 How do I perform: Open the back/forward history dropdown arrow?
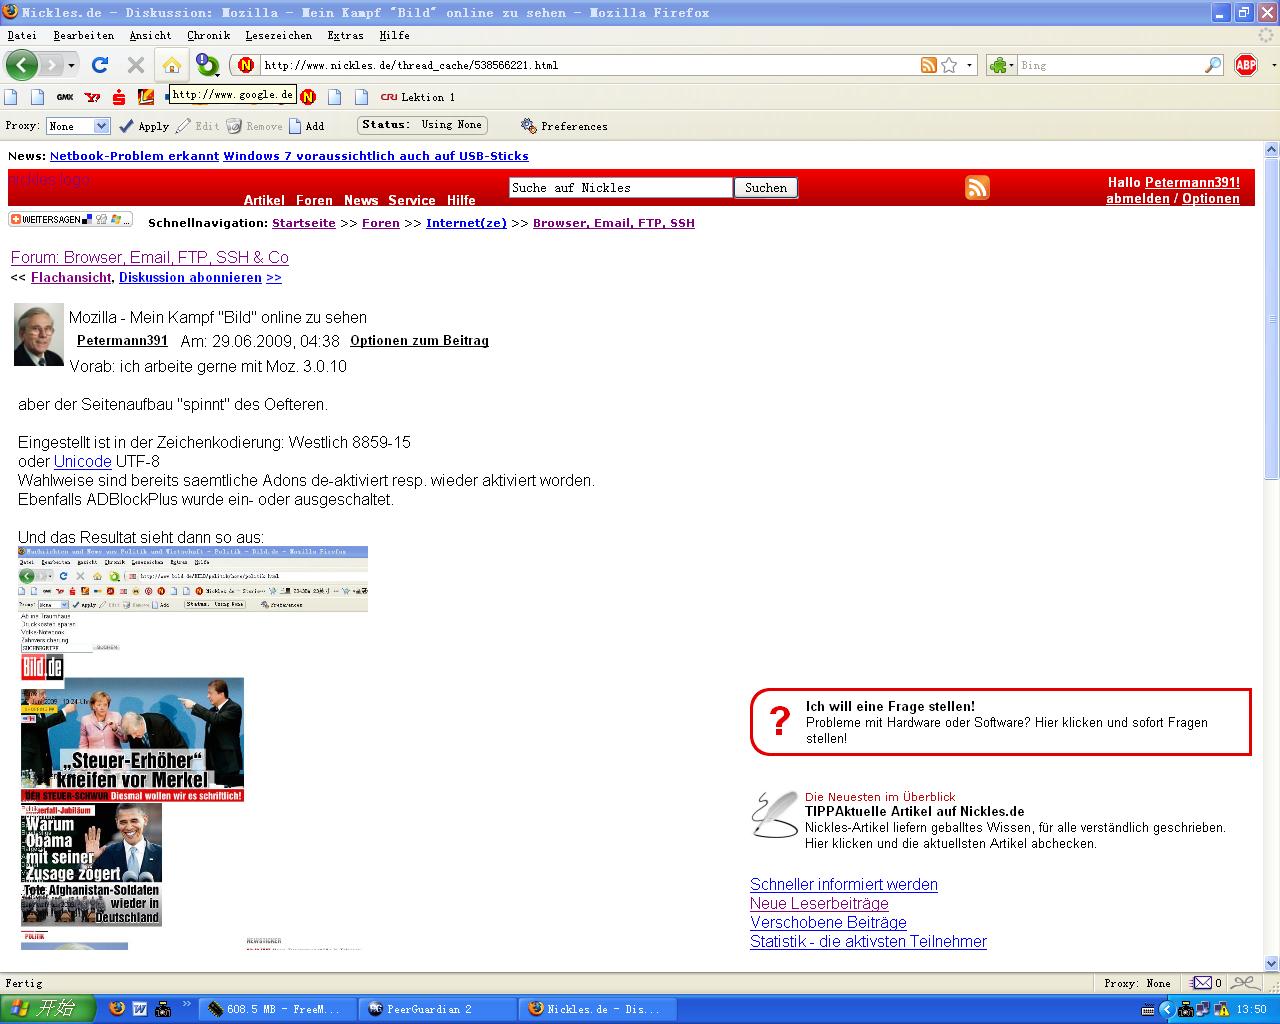[x=71, y=66]
